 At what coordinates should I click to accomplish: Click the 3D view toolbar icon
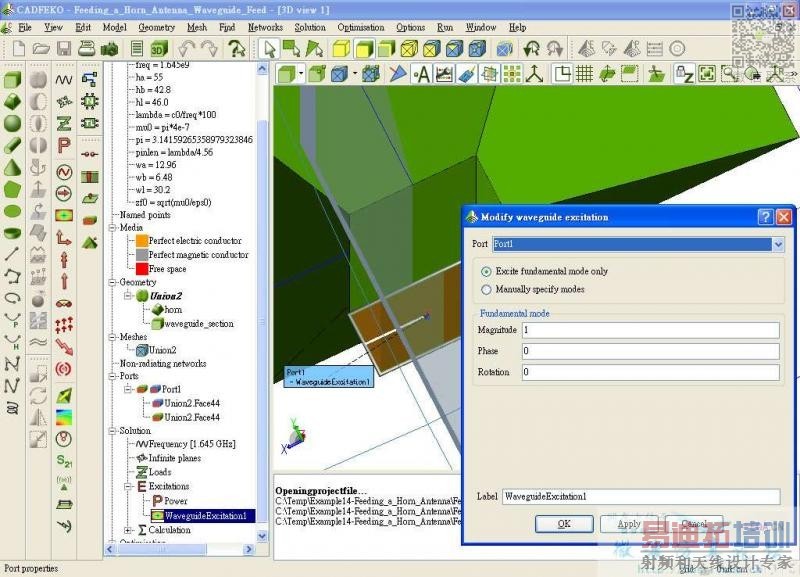tap(159, 49)
